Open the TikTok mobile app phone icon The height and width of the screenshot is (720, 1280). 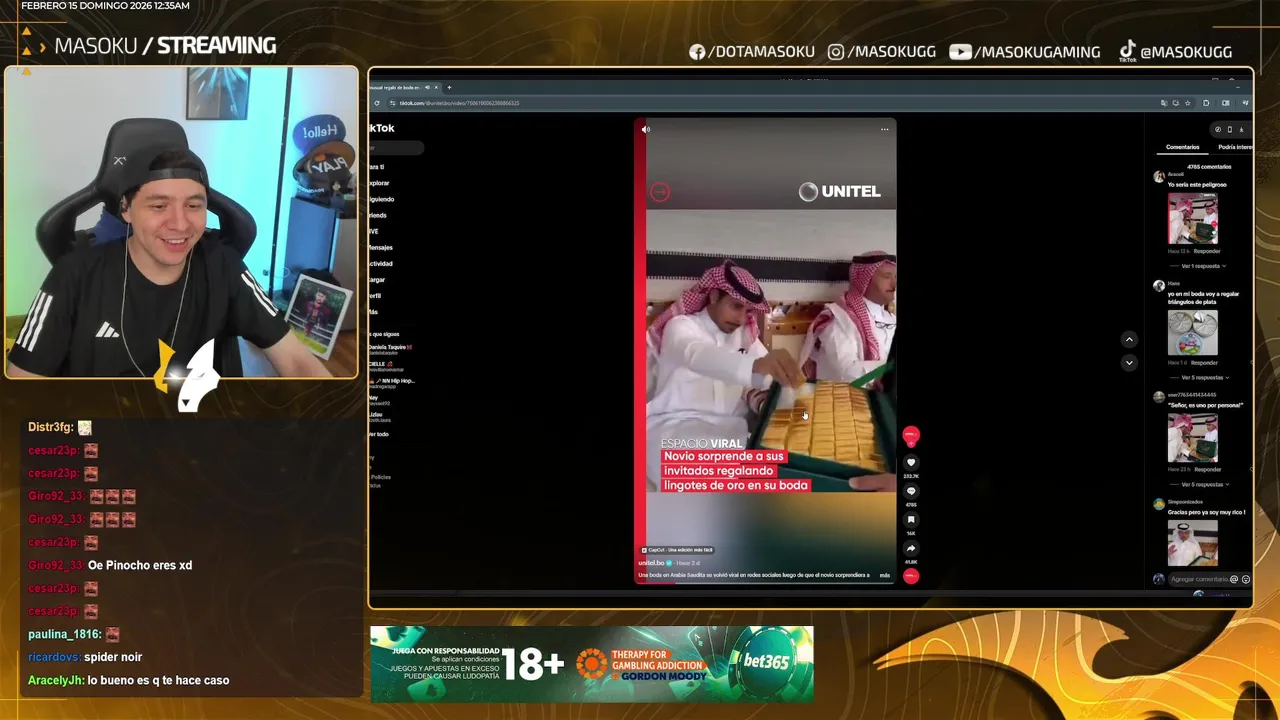(x=1230, y=129)
